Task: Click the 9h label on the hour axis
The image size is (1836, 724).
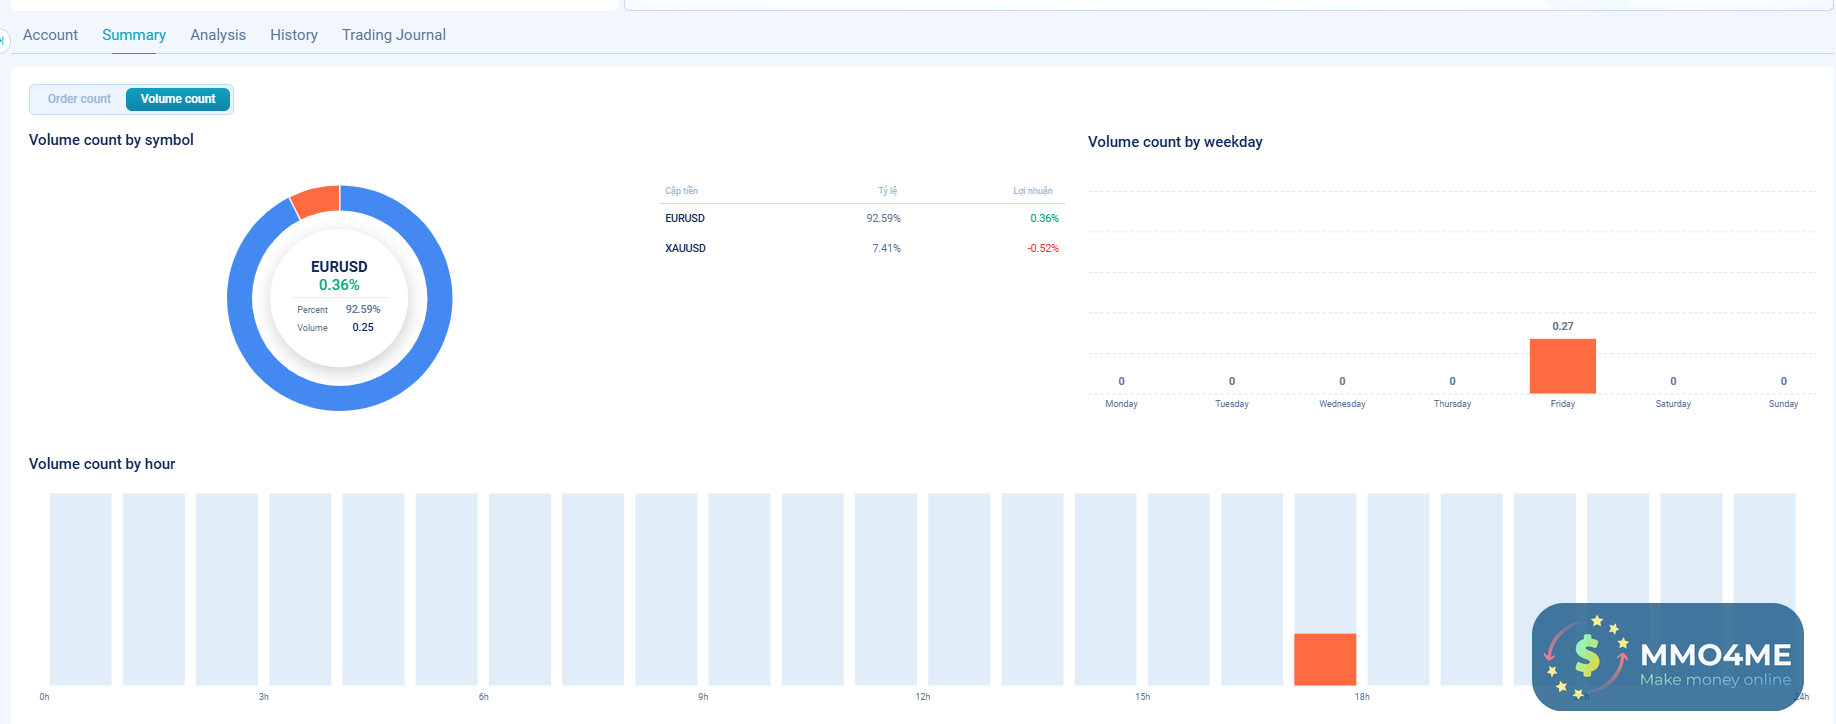Action: coord(703,697)
